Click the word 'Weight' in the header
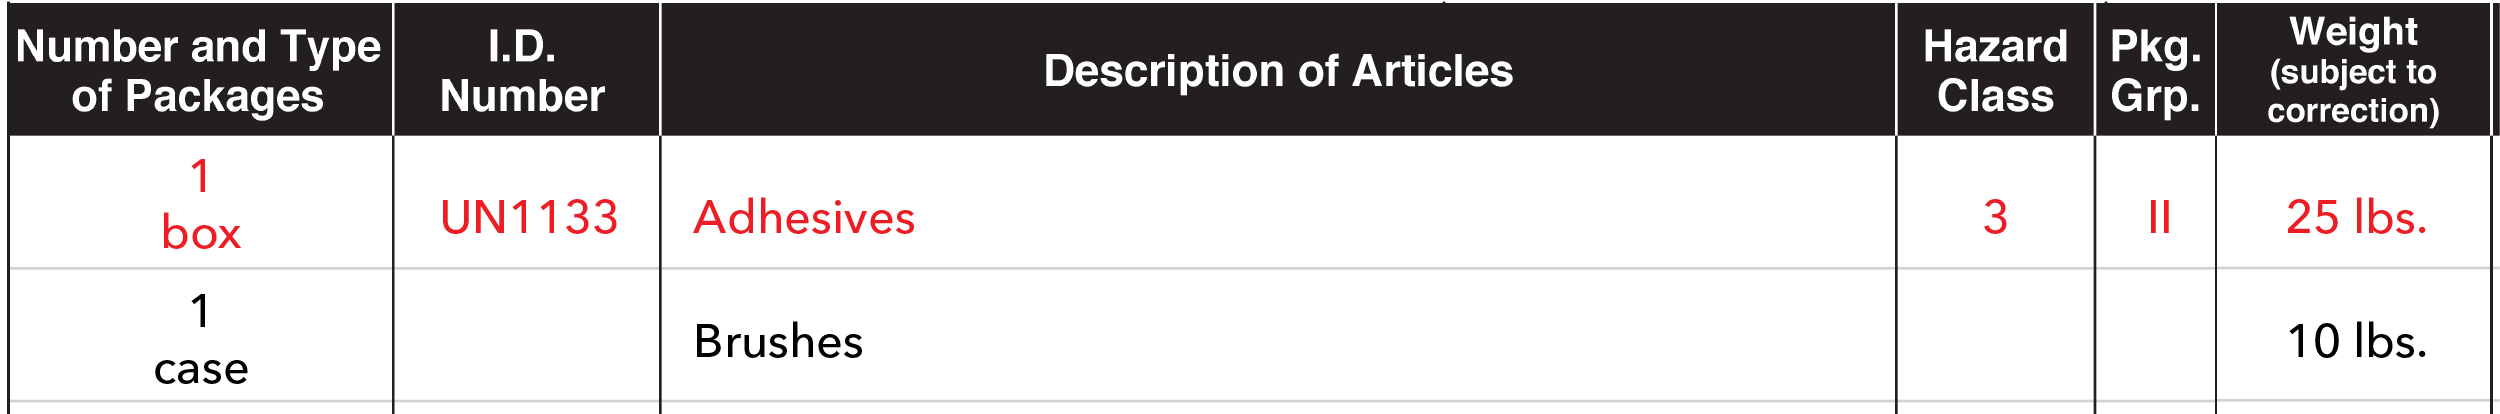 (2353, 32)
